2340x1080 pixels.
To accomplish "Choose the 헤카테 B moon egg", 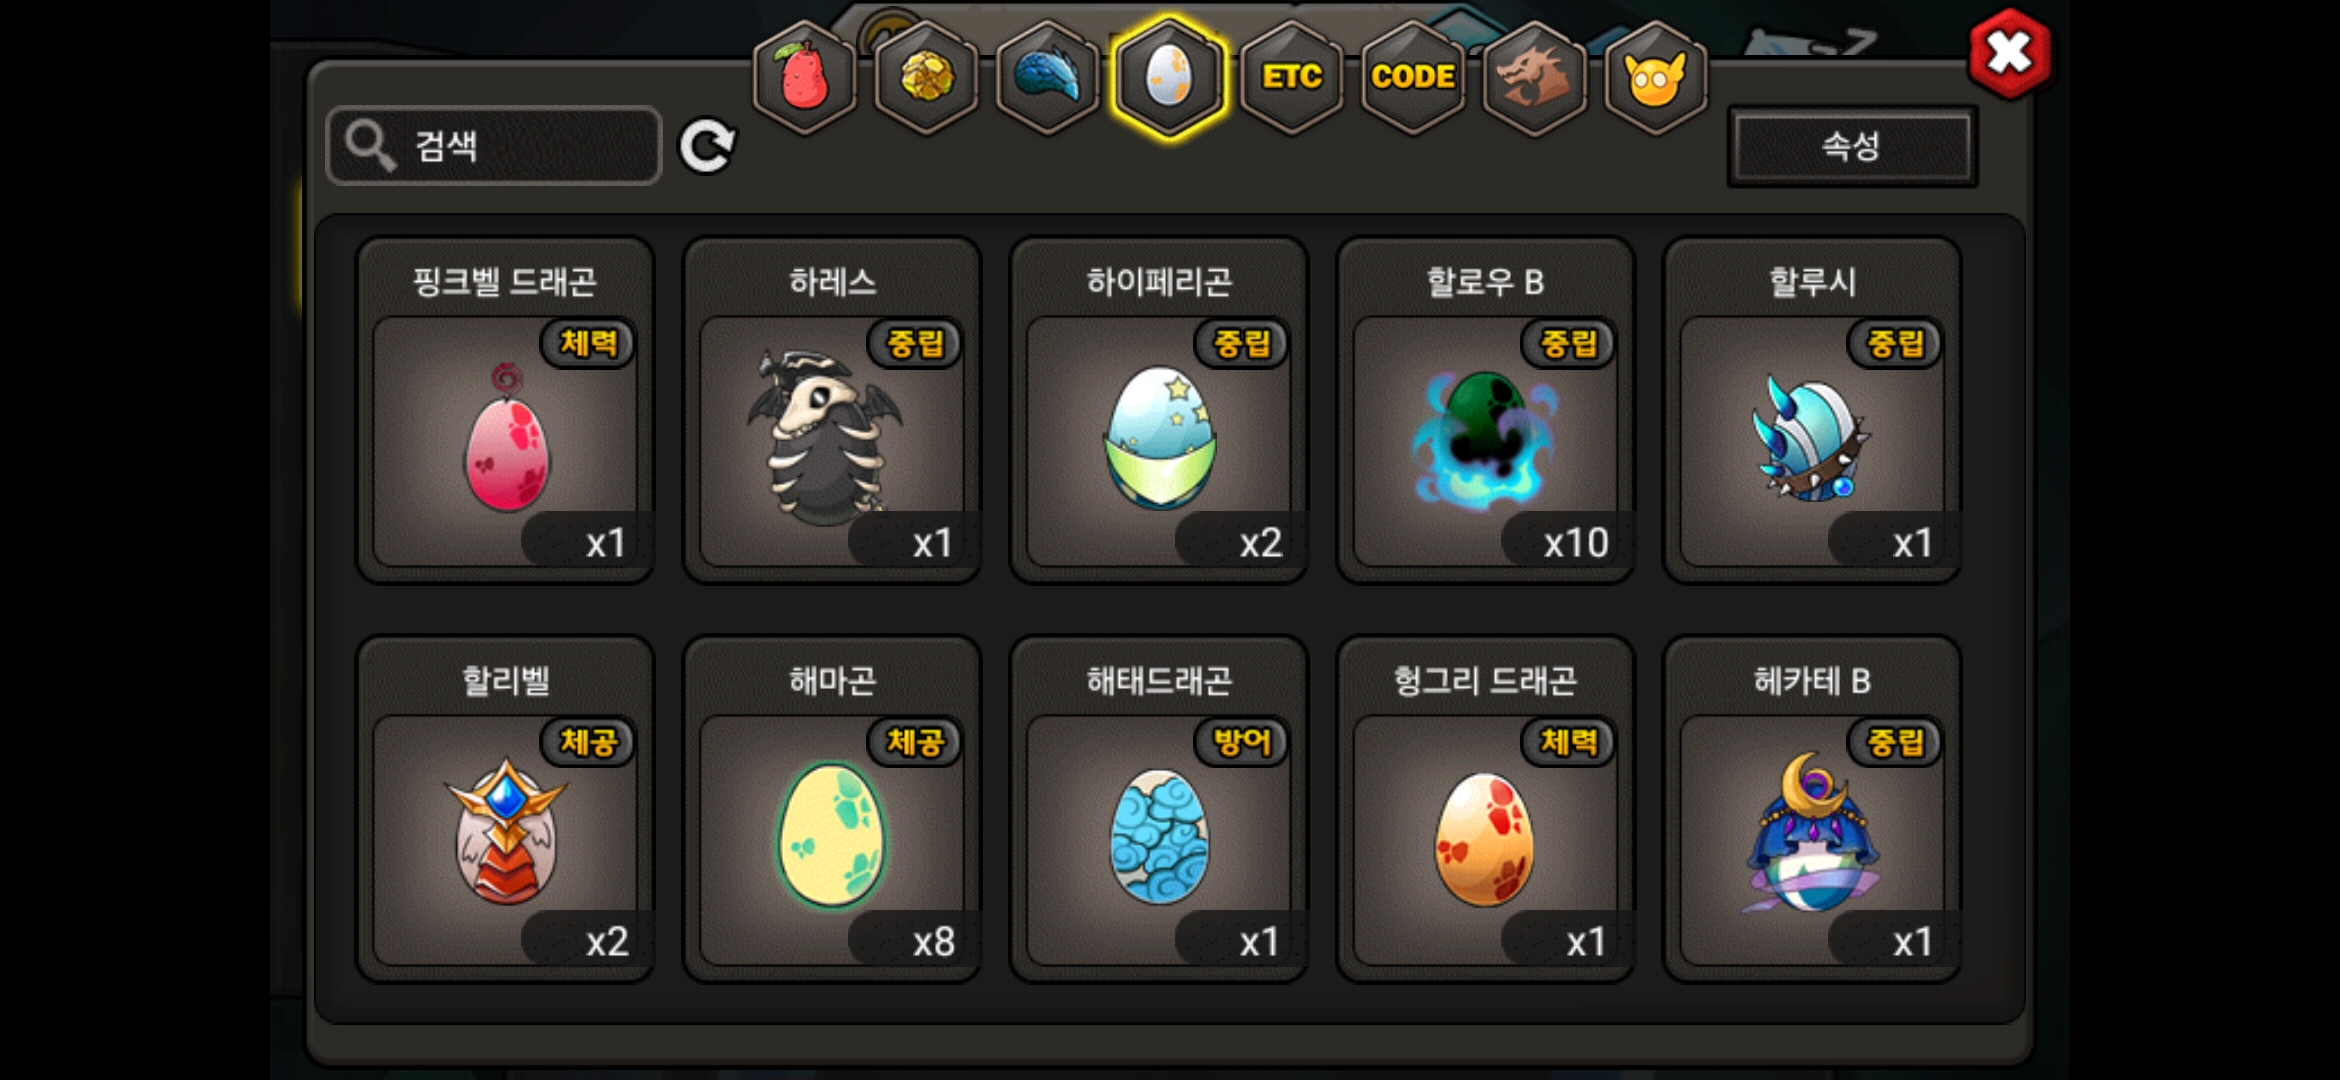I will pos(1812,809).
